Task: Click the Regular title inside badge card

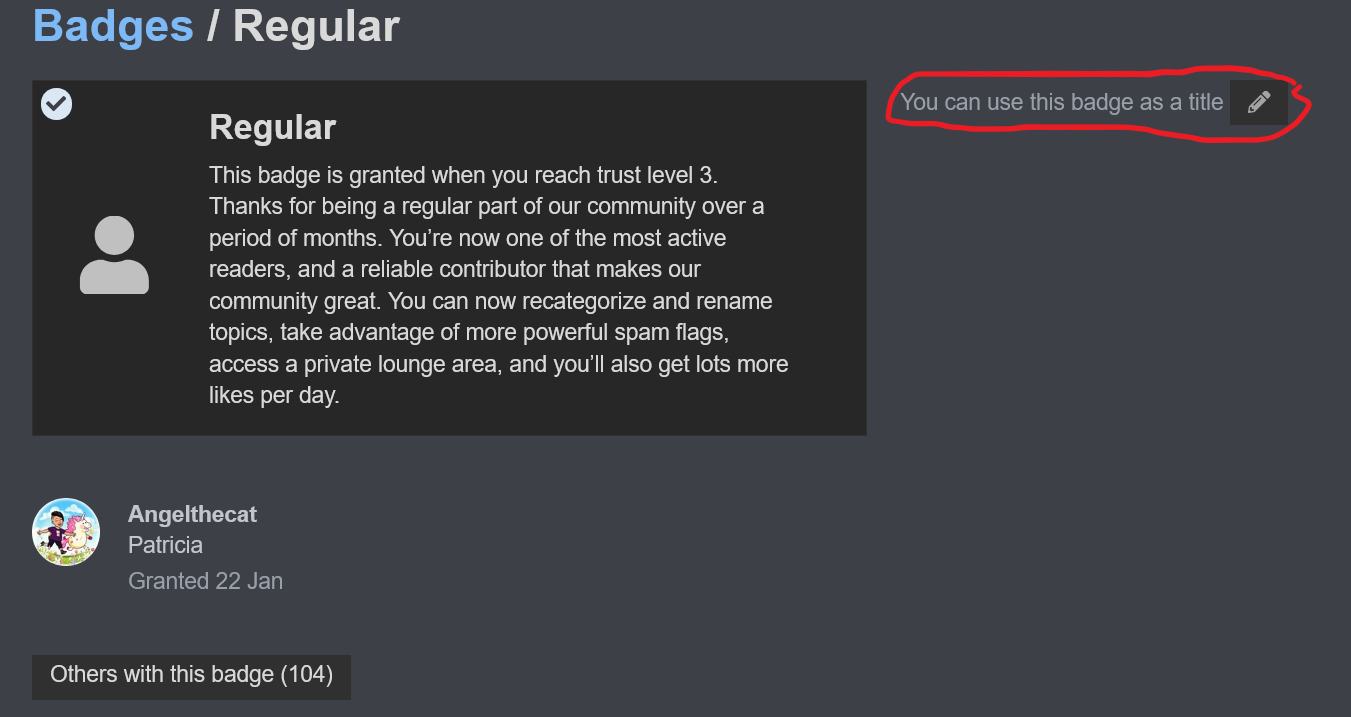Action: (272, 127)
